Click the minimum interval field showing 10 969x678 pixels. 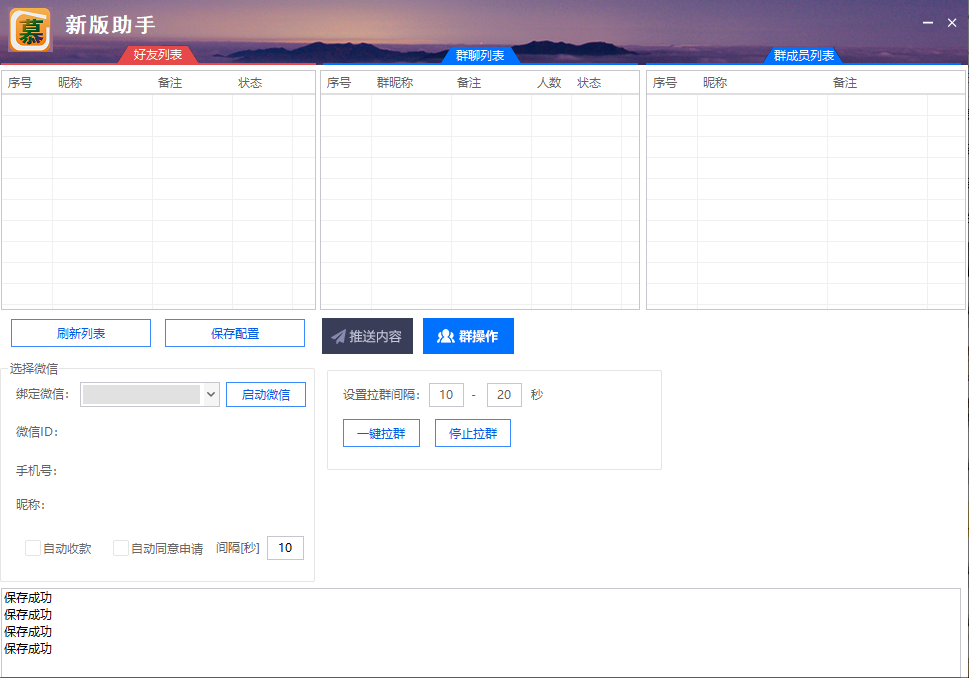446,395
